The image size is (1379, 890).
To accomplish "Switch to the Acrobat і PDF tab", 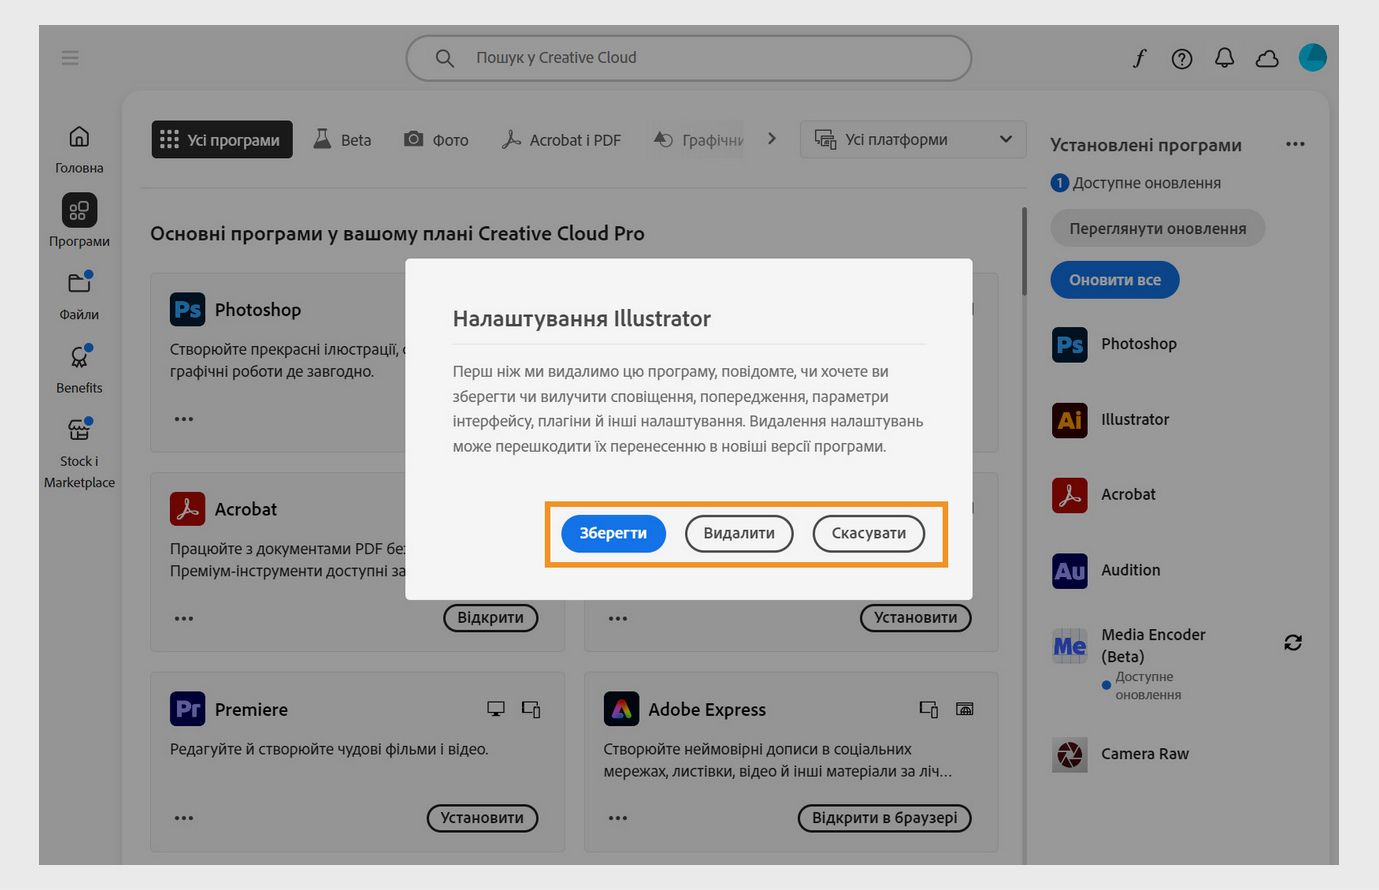I will (x=561, y=140).
